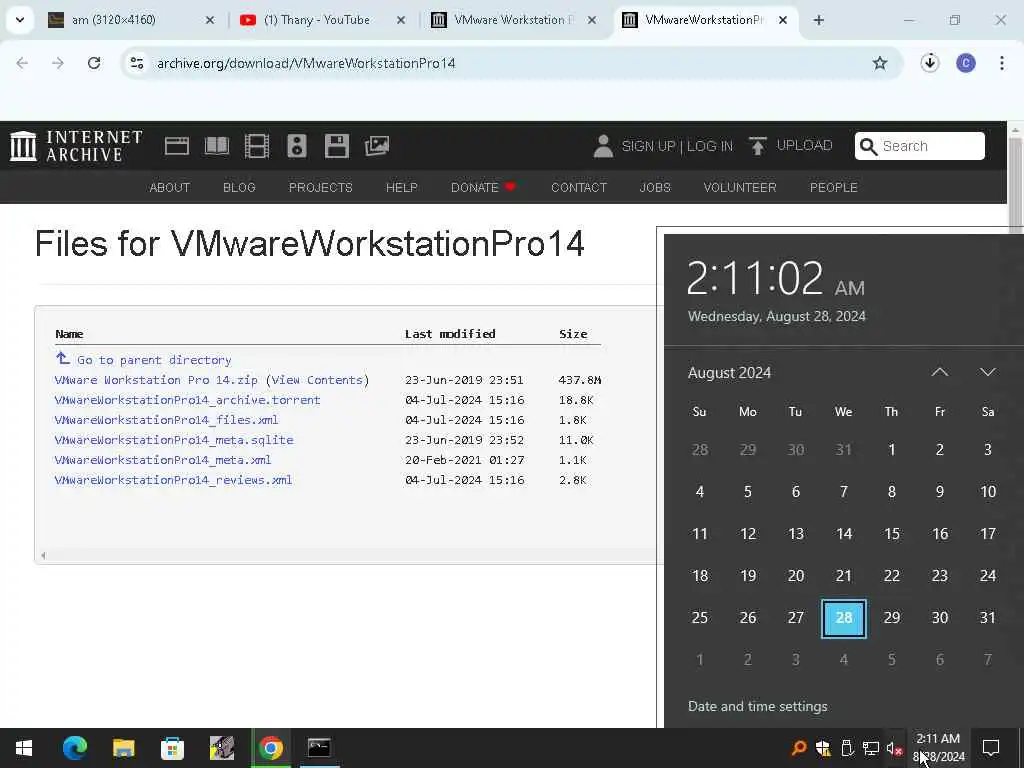Open File Explorer from taskbar

pyautogui.click(x=123, y=748)
